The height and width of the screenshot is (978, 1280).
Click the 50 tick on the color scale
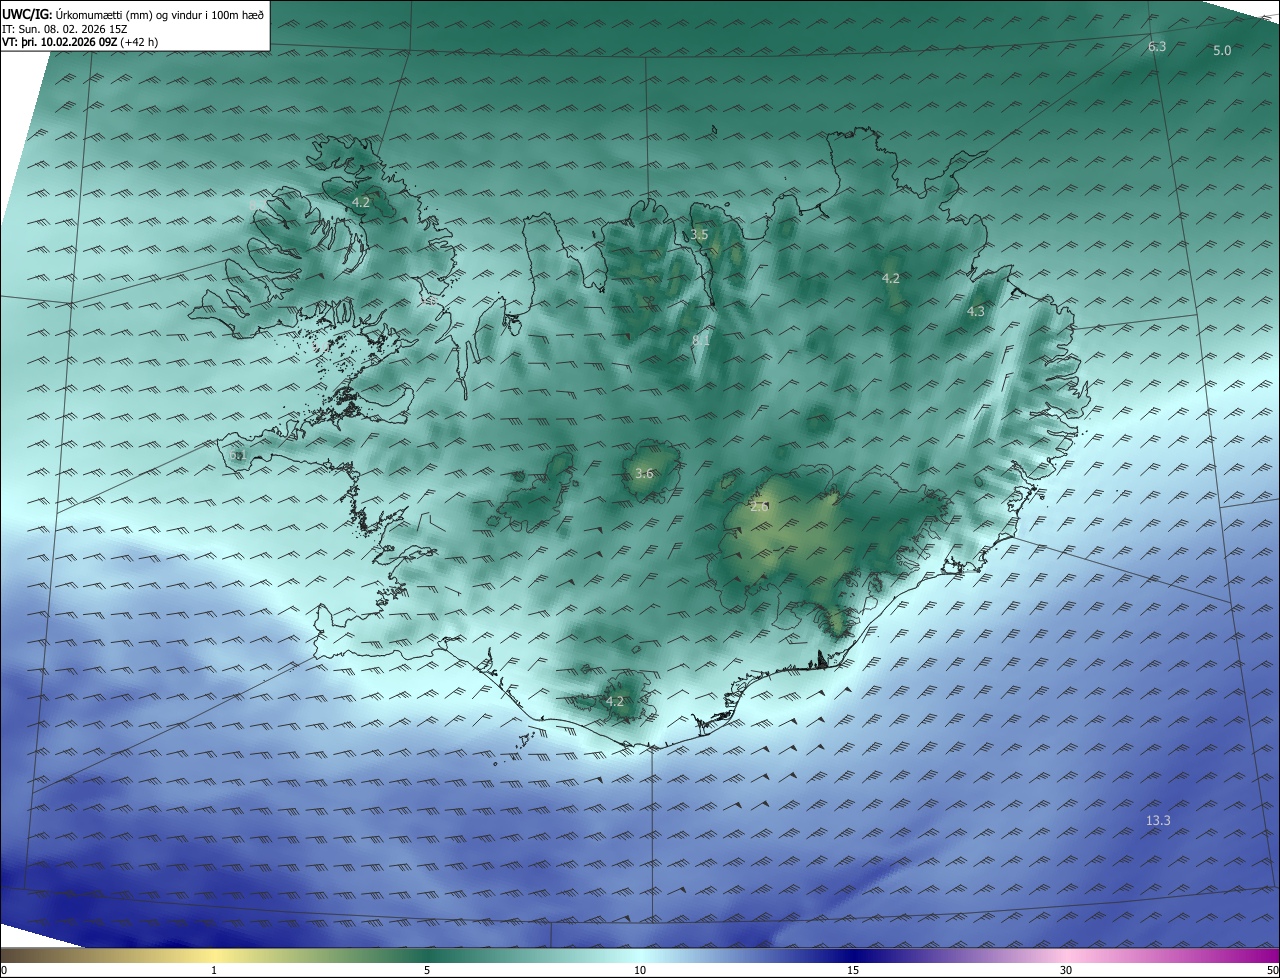pos(1272,970)
